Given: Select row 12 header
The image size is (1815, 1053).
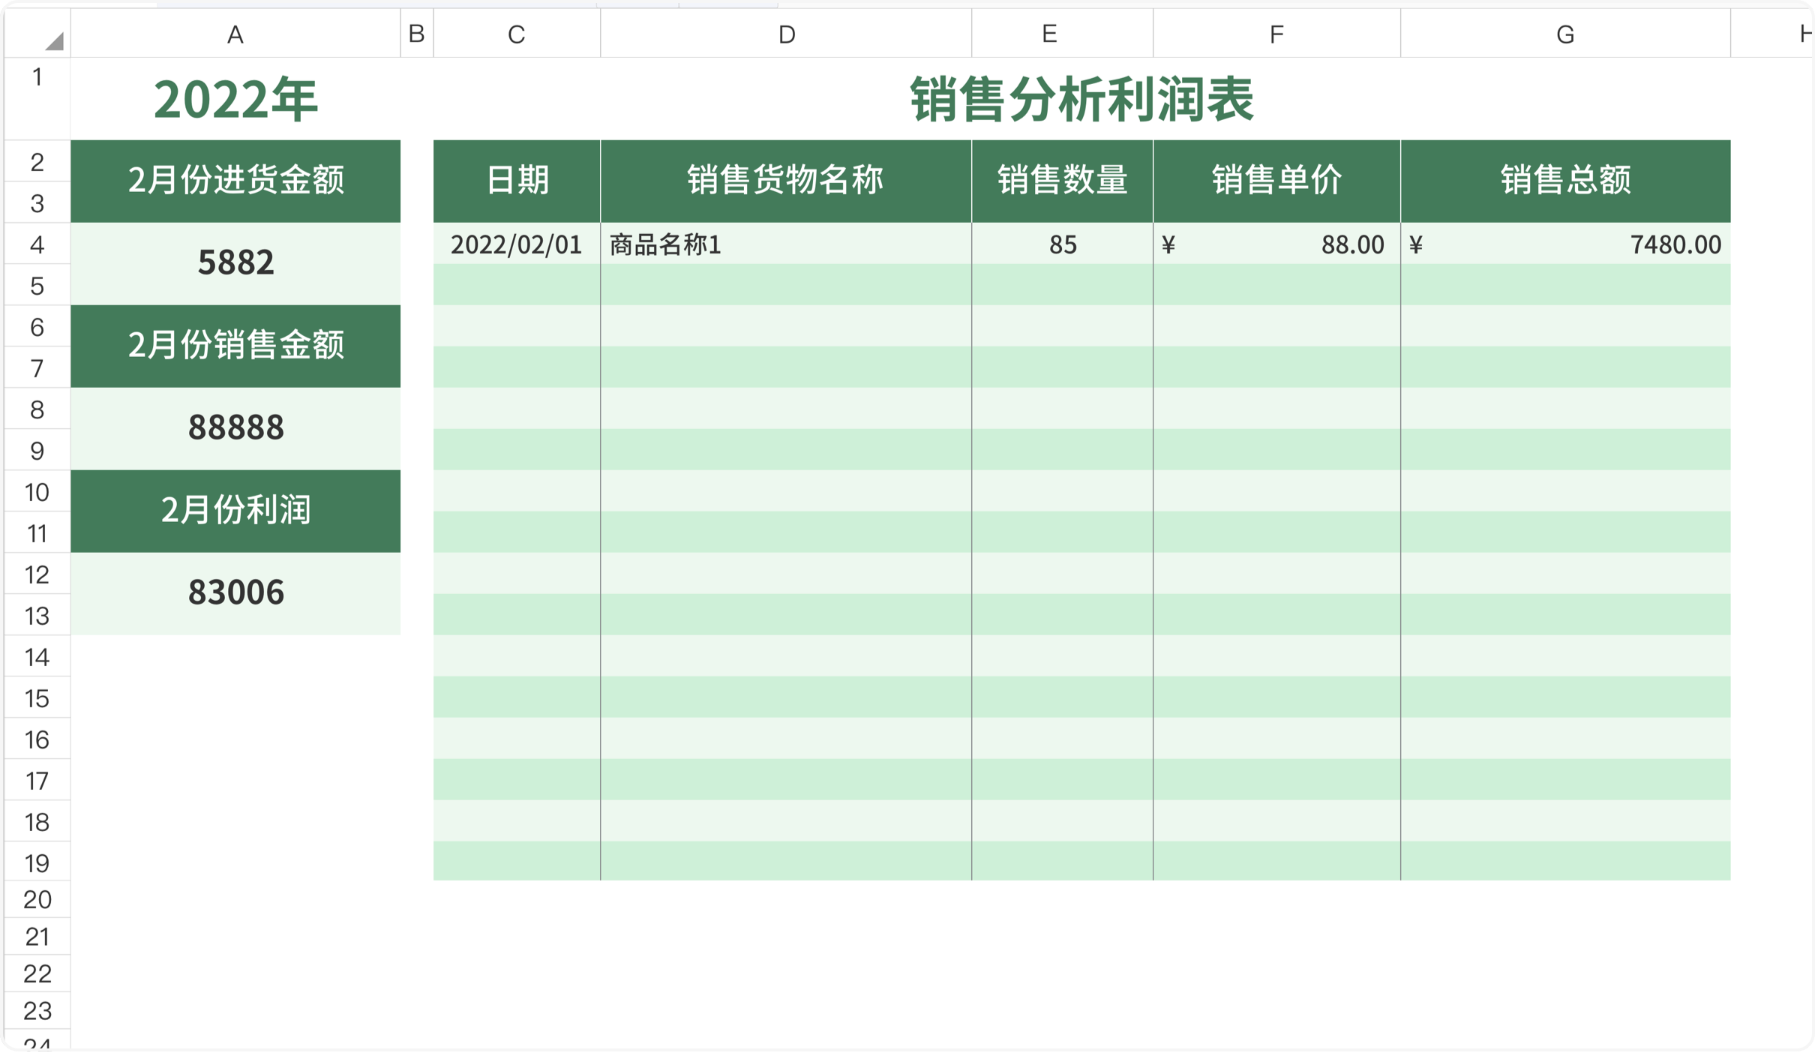Looking at the screenshot, I should [37, 574].
